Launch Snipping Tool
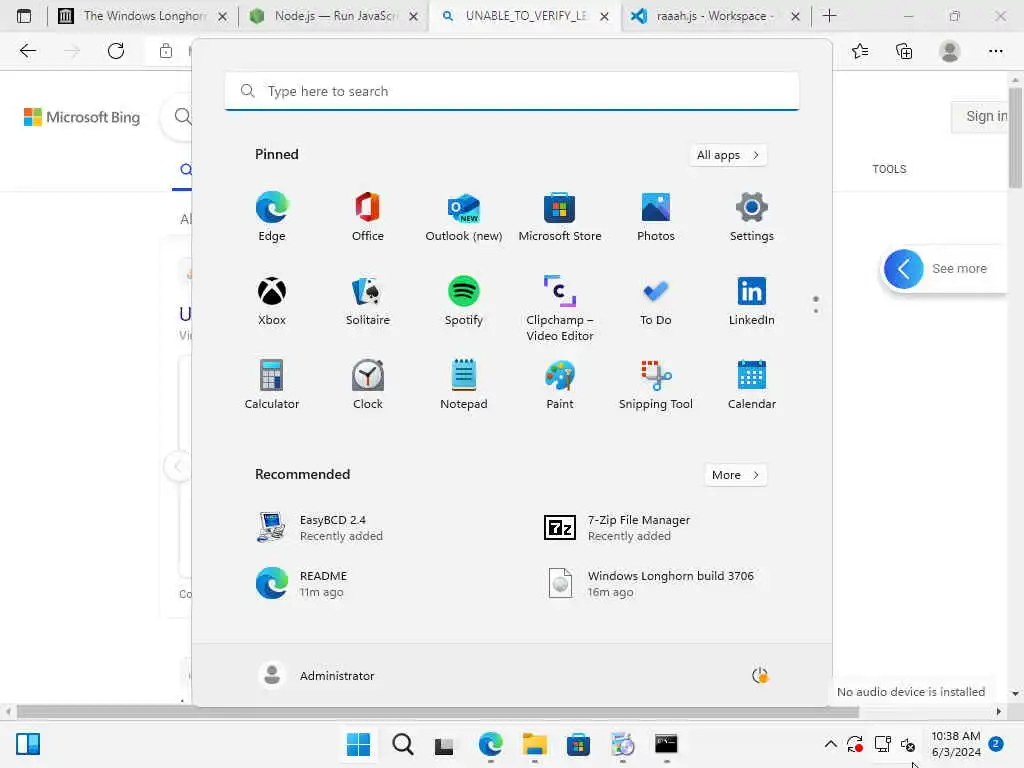This screenshot has height=768, width=1024. click(x=656, y=385)
